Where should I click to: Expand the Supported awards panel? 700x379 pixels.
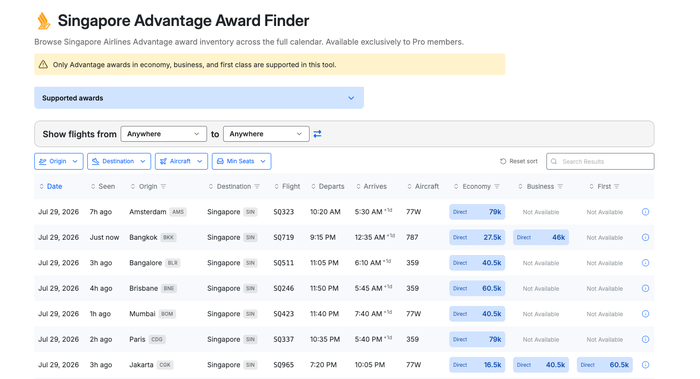(x=199, y=98)
